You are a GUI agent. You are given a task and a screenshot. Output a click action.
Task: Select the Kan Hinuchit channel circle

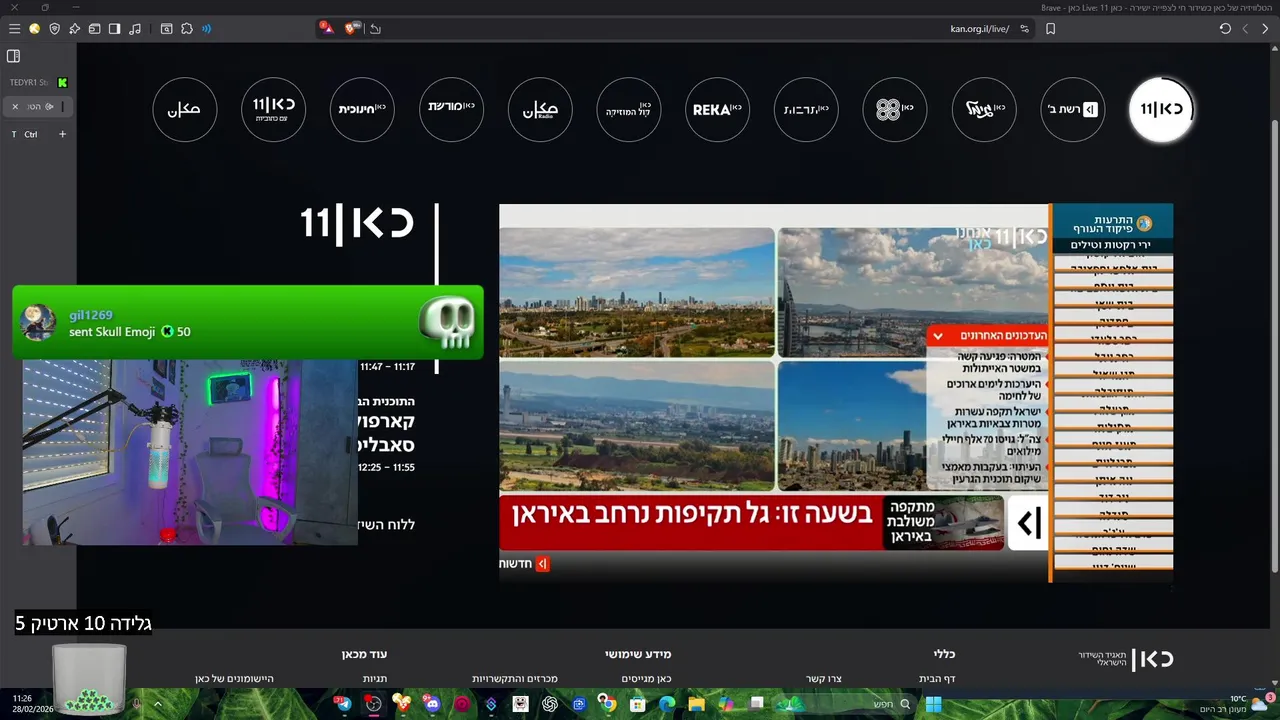[x=362, y=109]
